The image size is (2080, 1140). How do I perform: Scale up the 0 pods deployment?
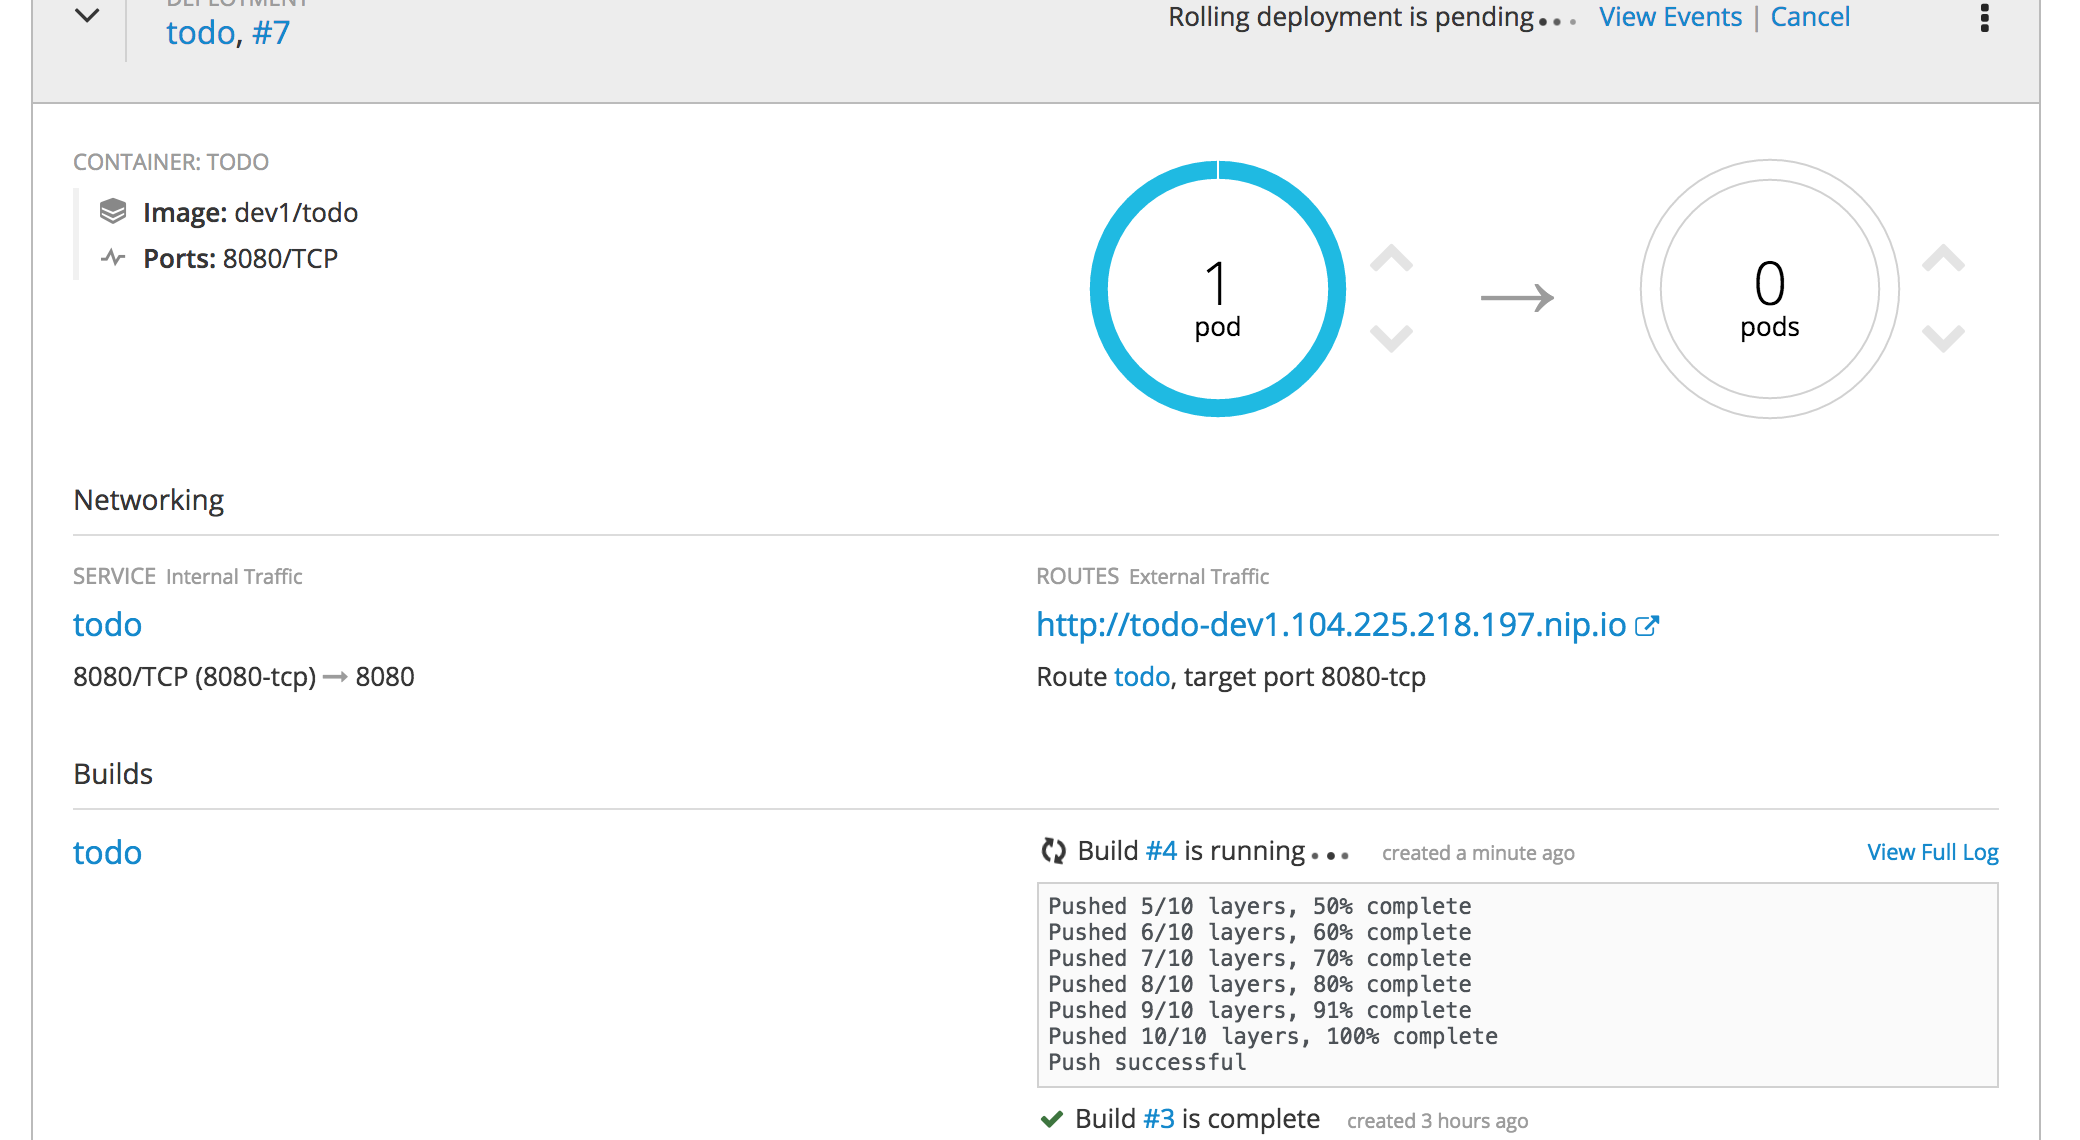coord(1943,259)
